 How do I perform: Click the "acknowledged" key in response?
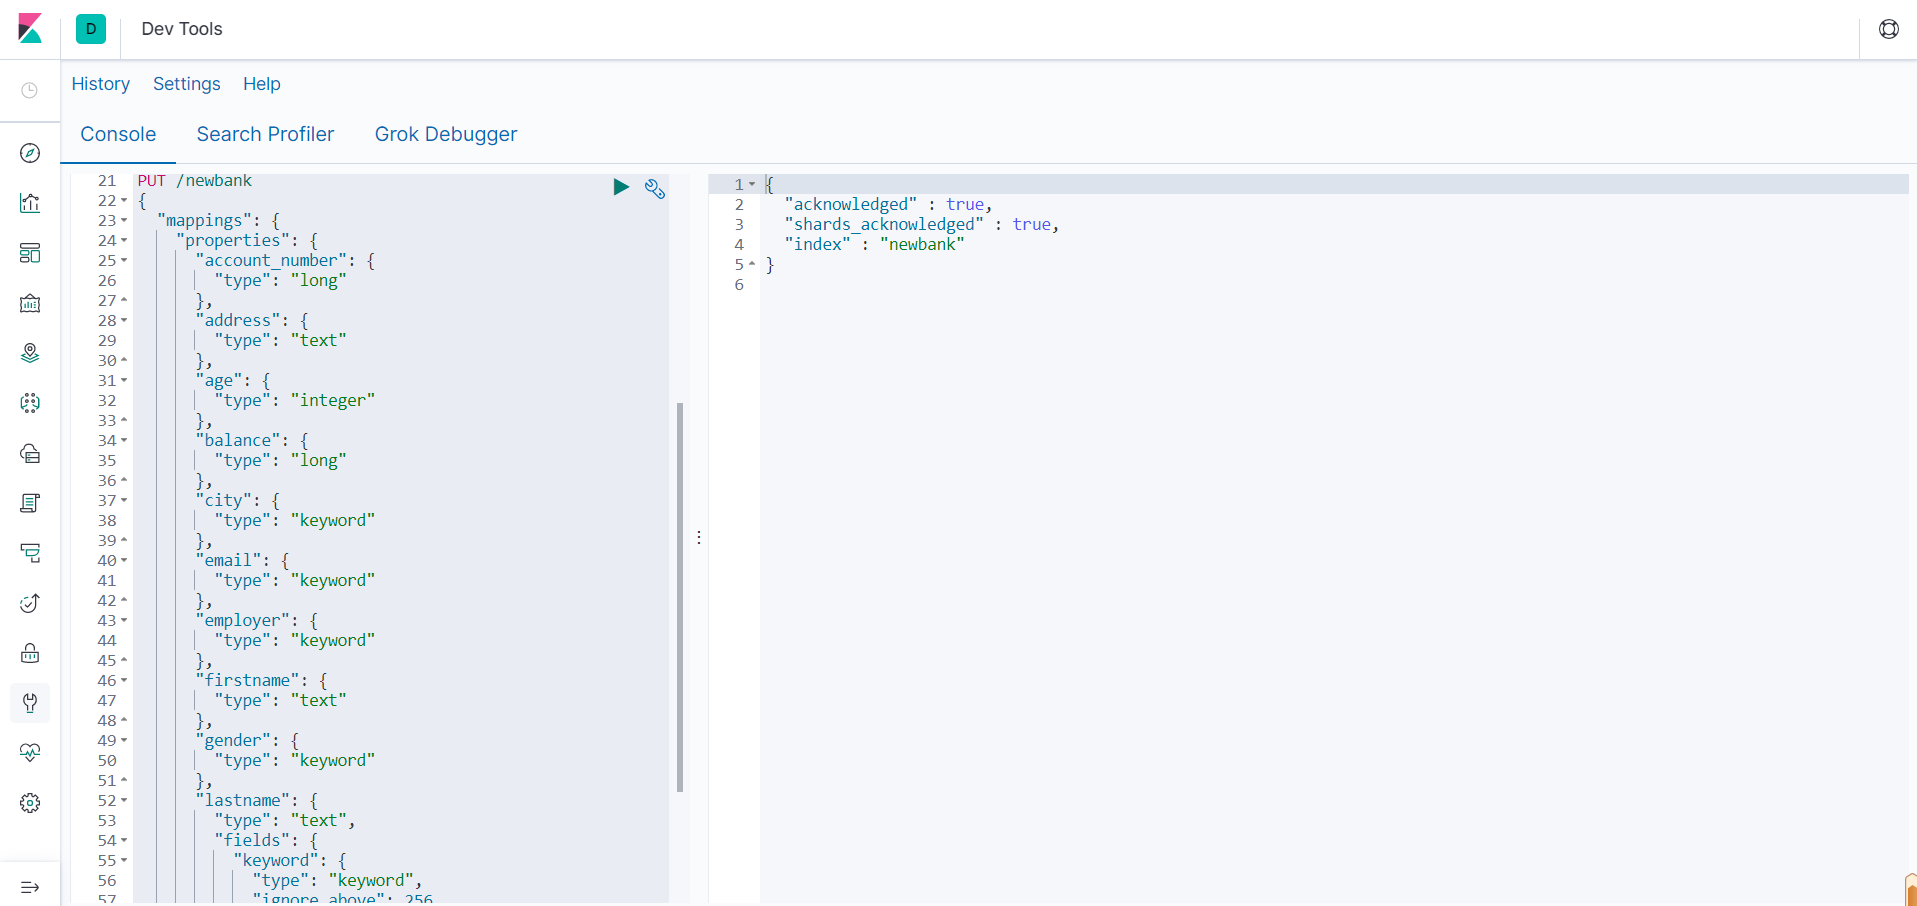coord(851,205)
